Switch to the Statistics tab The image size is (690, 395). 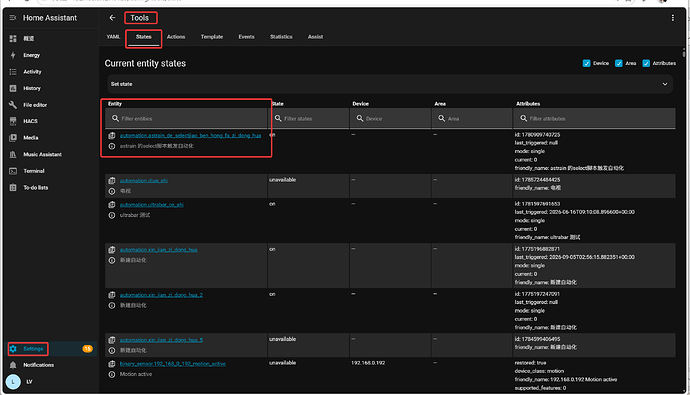coord(281,37)
